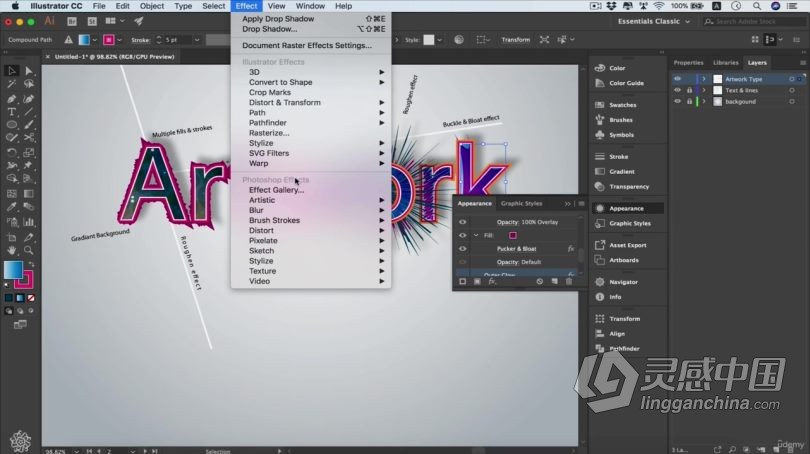Open the Window menu
The width and height of the screenshot is (810, 454).
click(310, 6)
